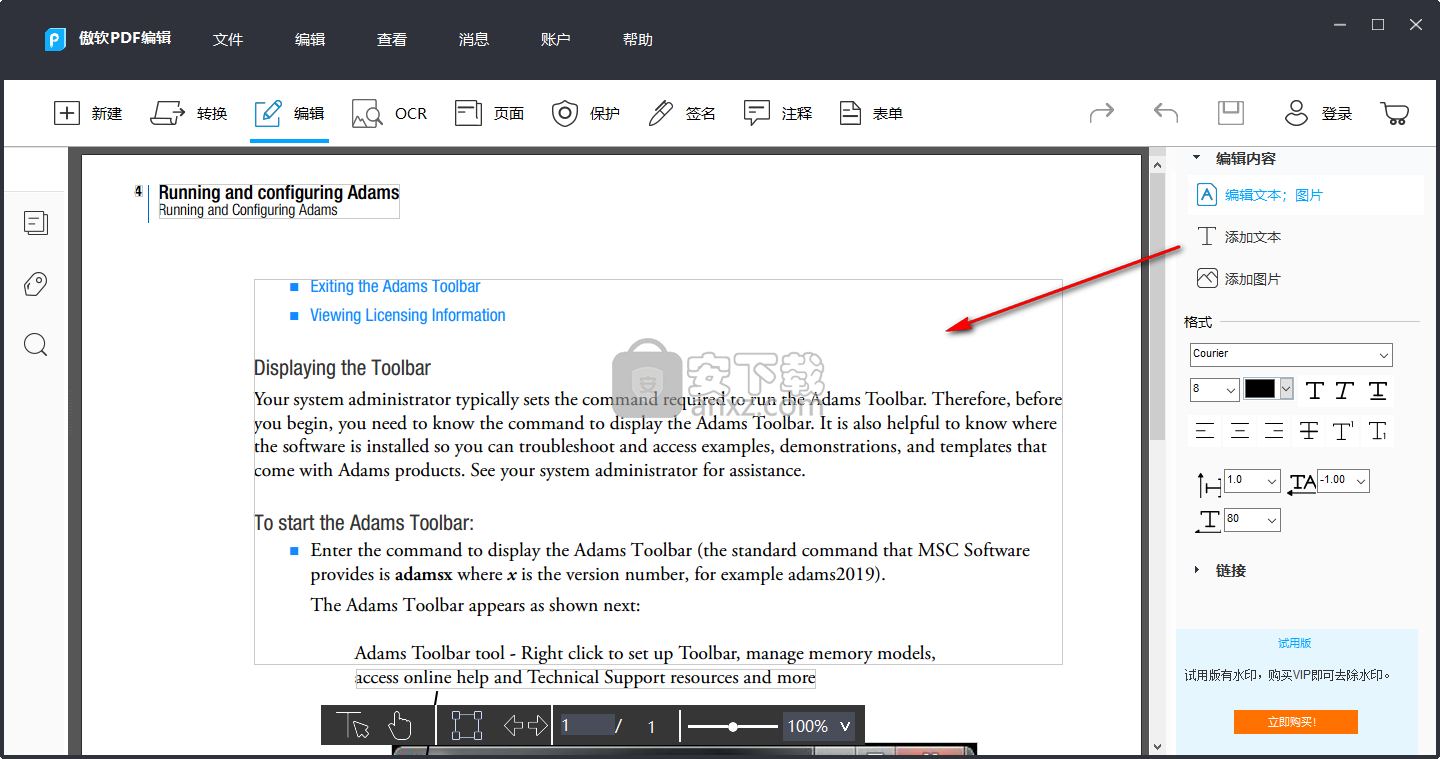Open the 保护 (Protect) tool
1440x759 pixels.
(586, 113)
